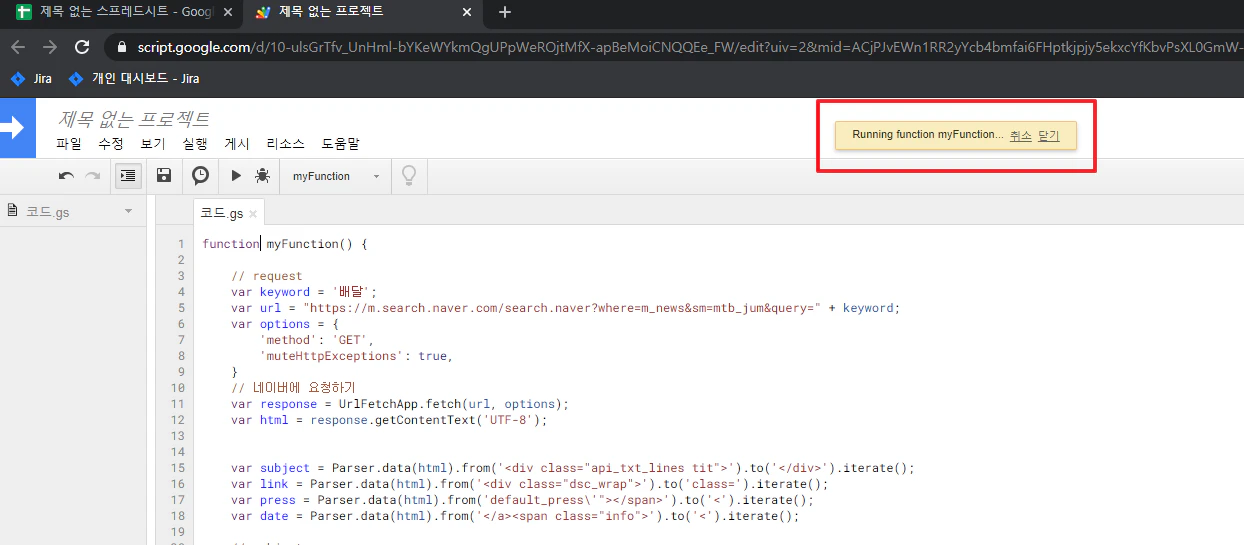Click the '네이버에 요청하기' comment

(x=293, y=388)
